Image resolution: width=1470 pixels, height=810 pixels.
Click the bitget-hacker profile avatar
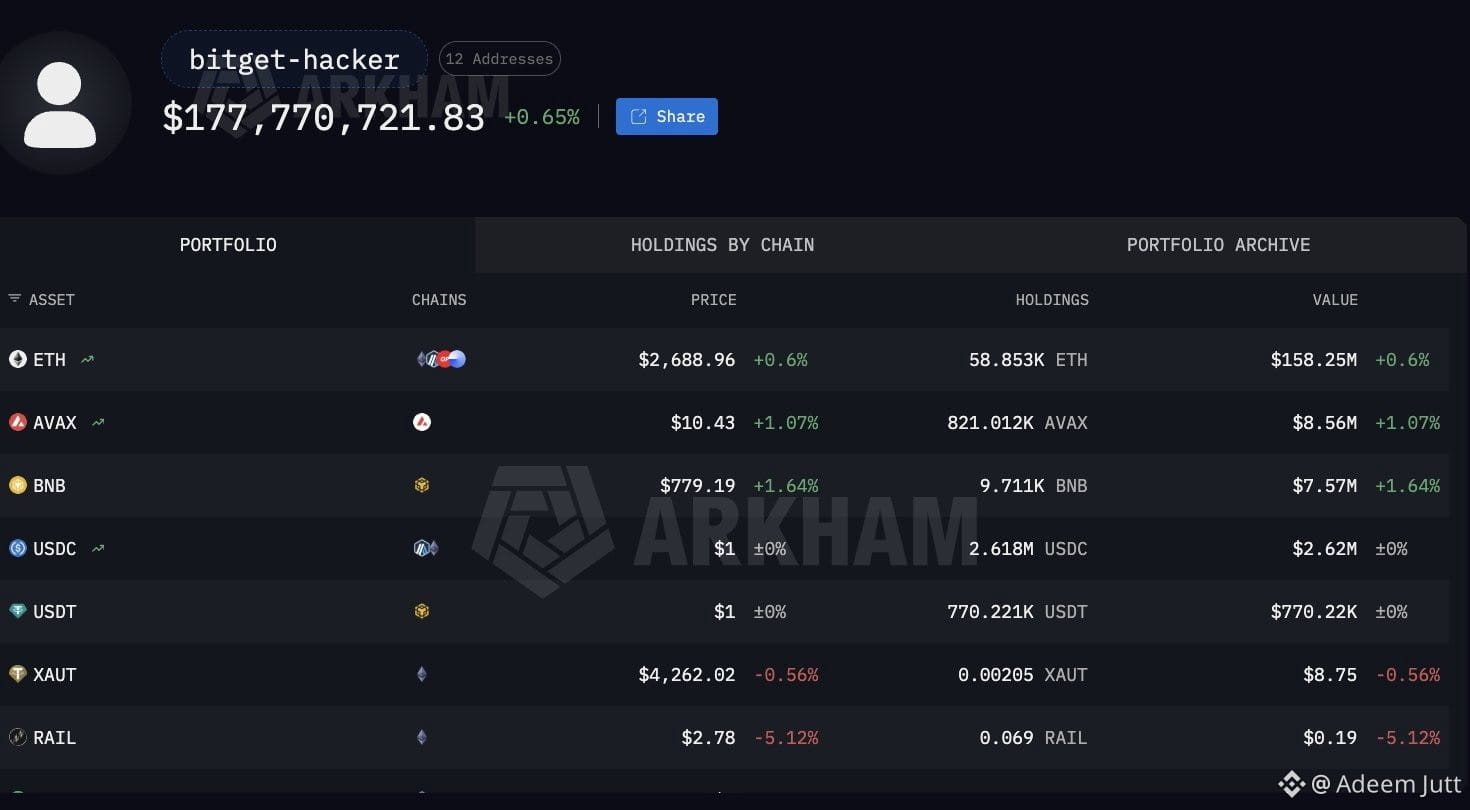pos(60,104)
